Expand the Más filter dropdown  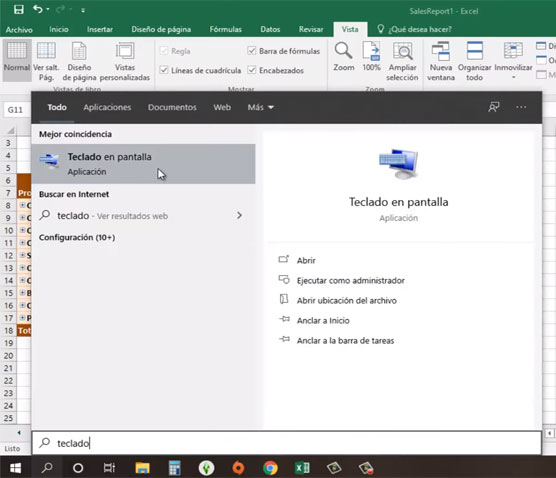click(261, 107)
